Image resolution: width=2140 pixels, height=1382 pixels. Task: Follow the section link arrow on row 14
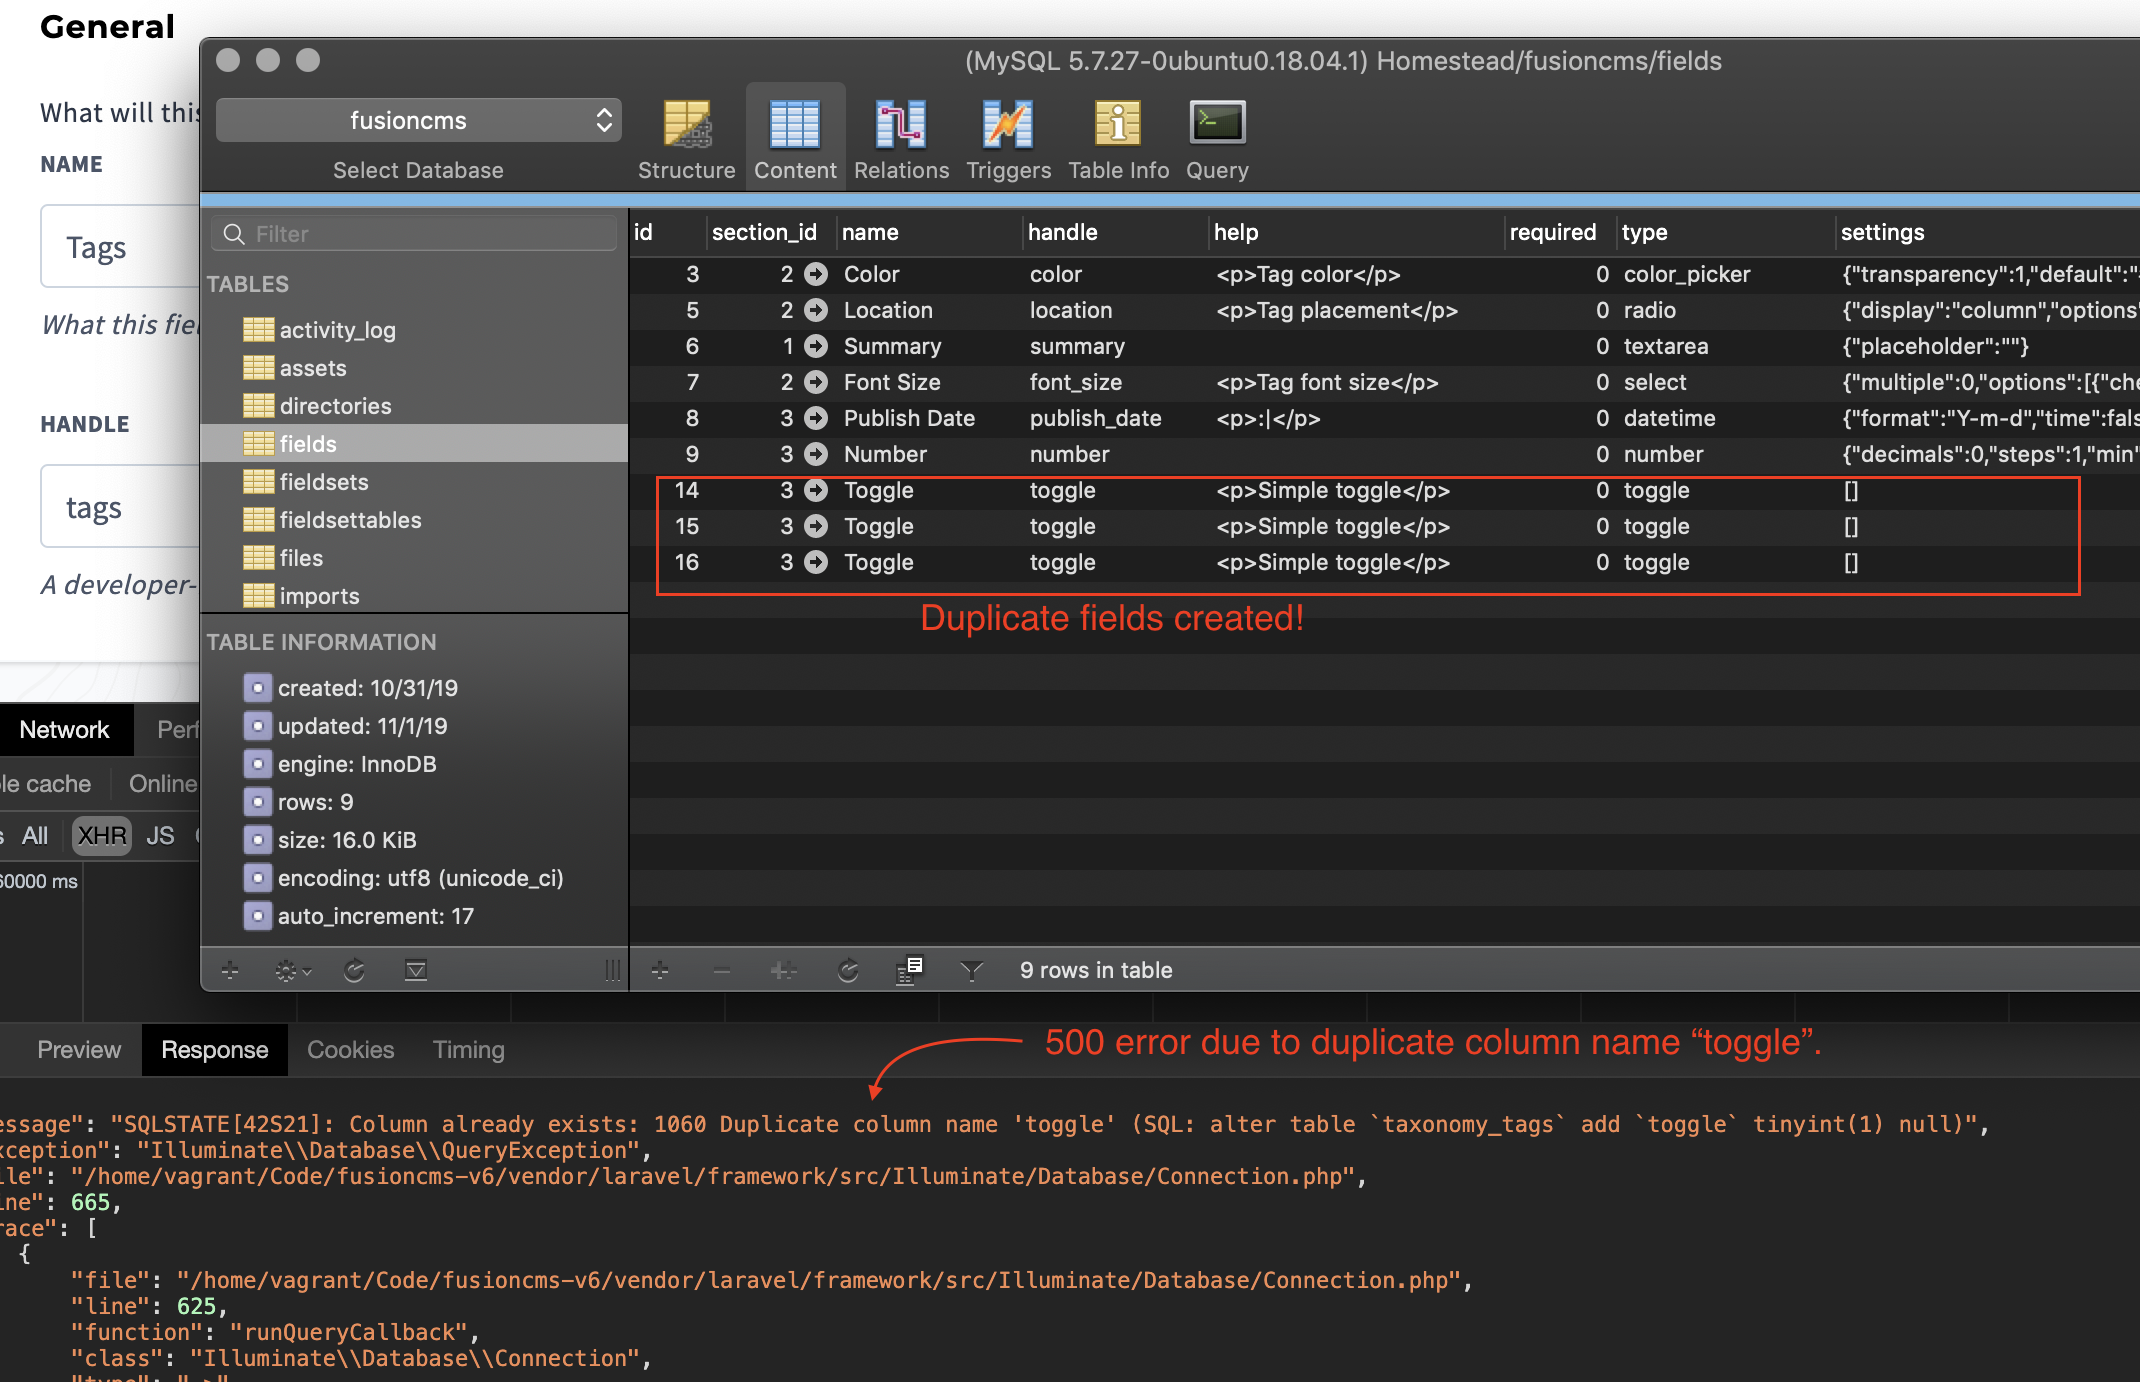coord(817,490)
